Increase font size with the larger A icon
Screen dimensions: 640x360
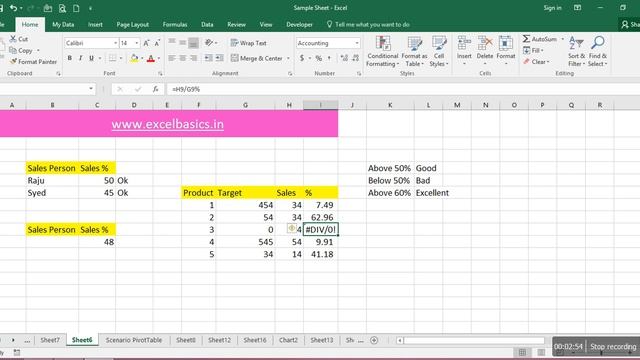point(146,43)
